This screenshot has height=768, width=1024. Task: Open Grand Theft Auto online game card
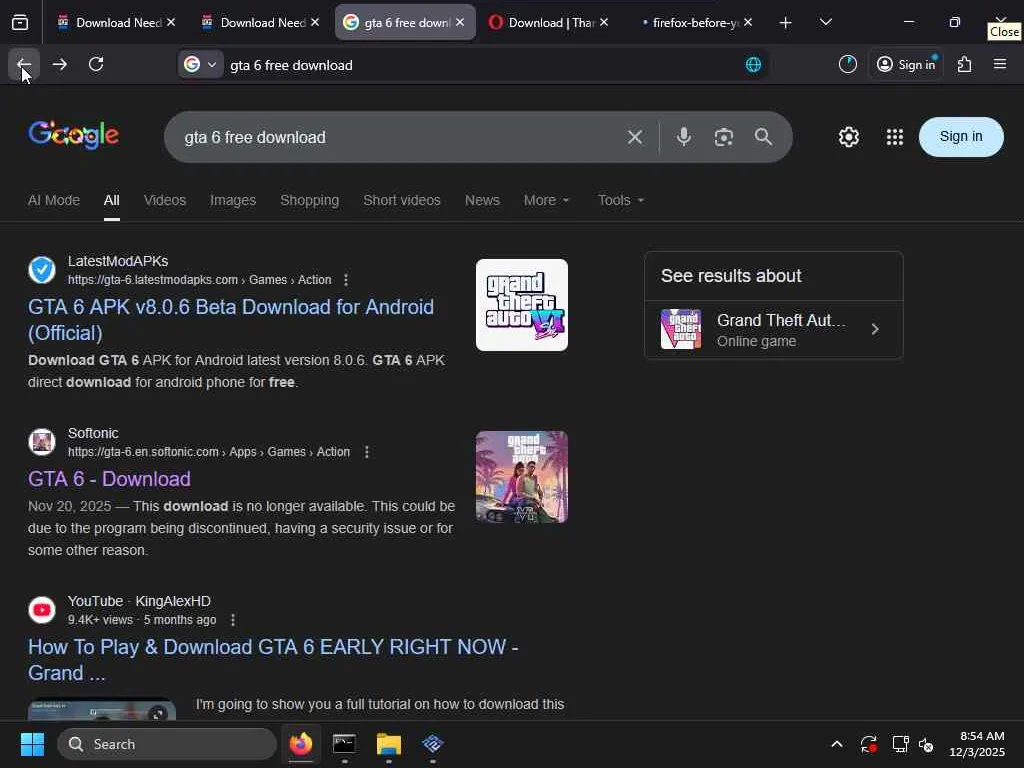(x=774, y=330)
